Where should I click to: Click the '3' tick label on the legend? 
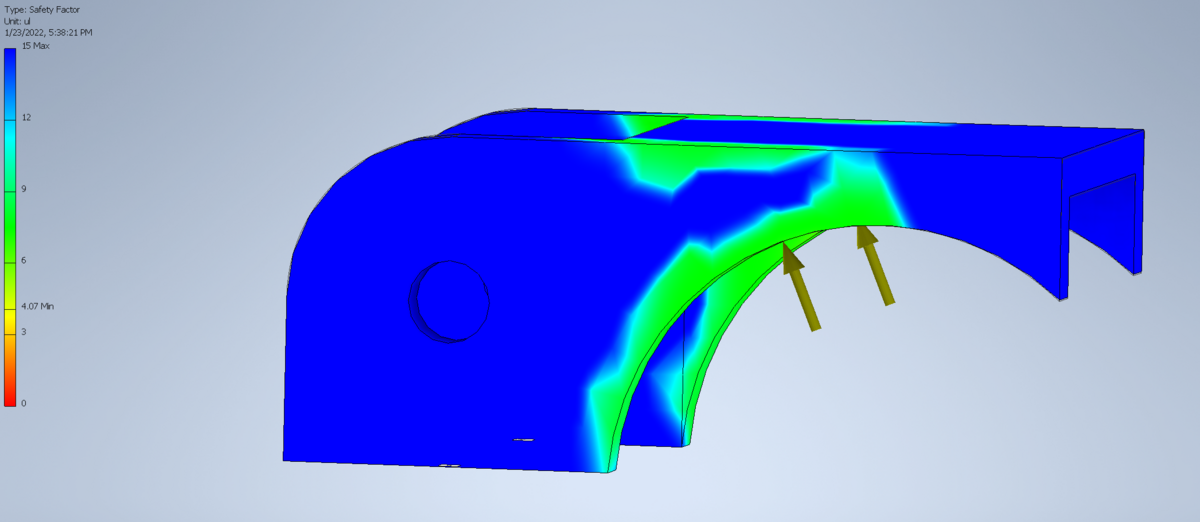pyautogui.click(x=24, y=331)
